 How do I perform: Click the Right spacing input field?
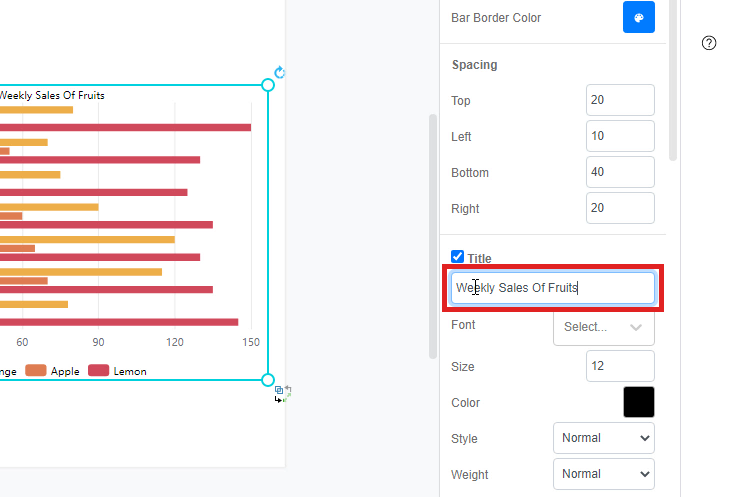coord(620,208)
